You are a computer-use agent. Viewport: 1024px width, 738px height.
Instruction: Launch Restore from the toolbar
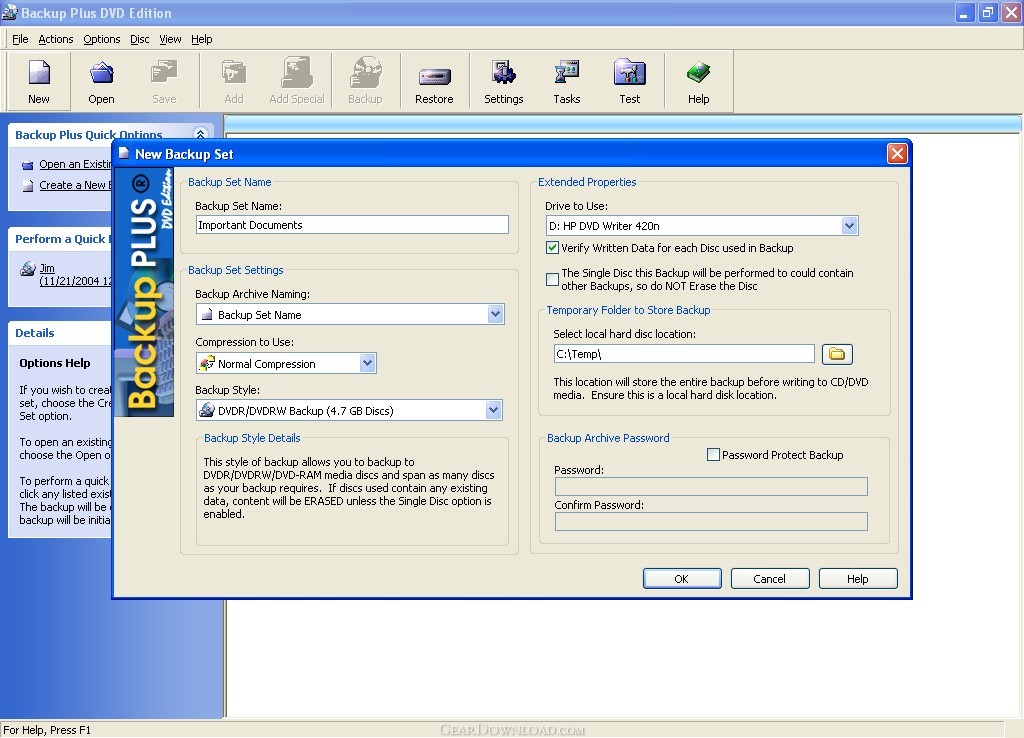pyautogui.click(x=434, y=82)
